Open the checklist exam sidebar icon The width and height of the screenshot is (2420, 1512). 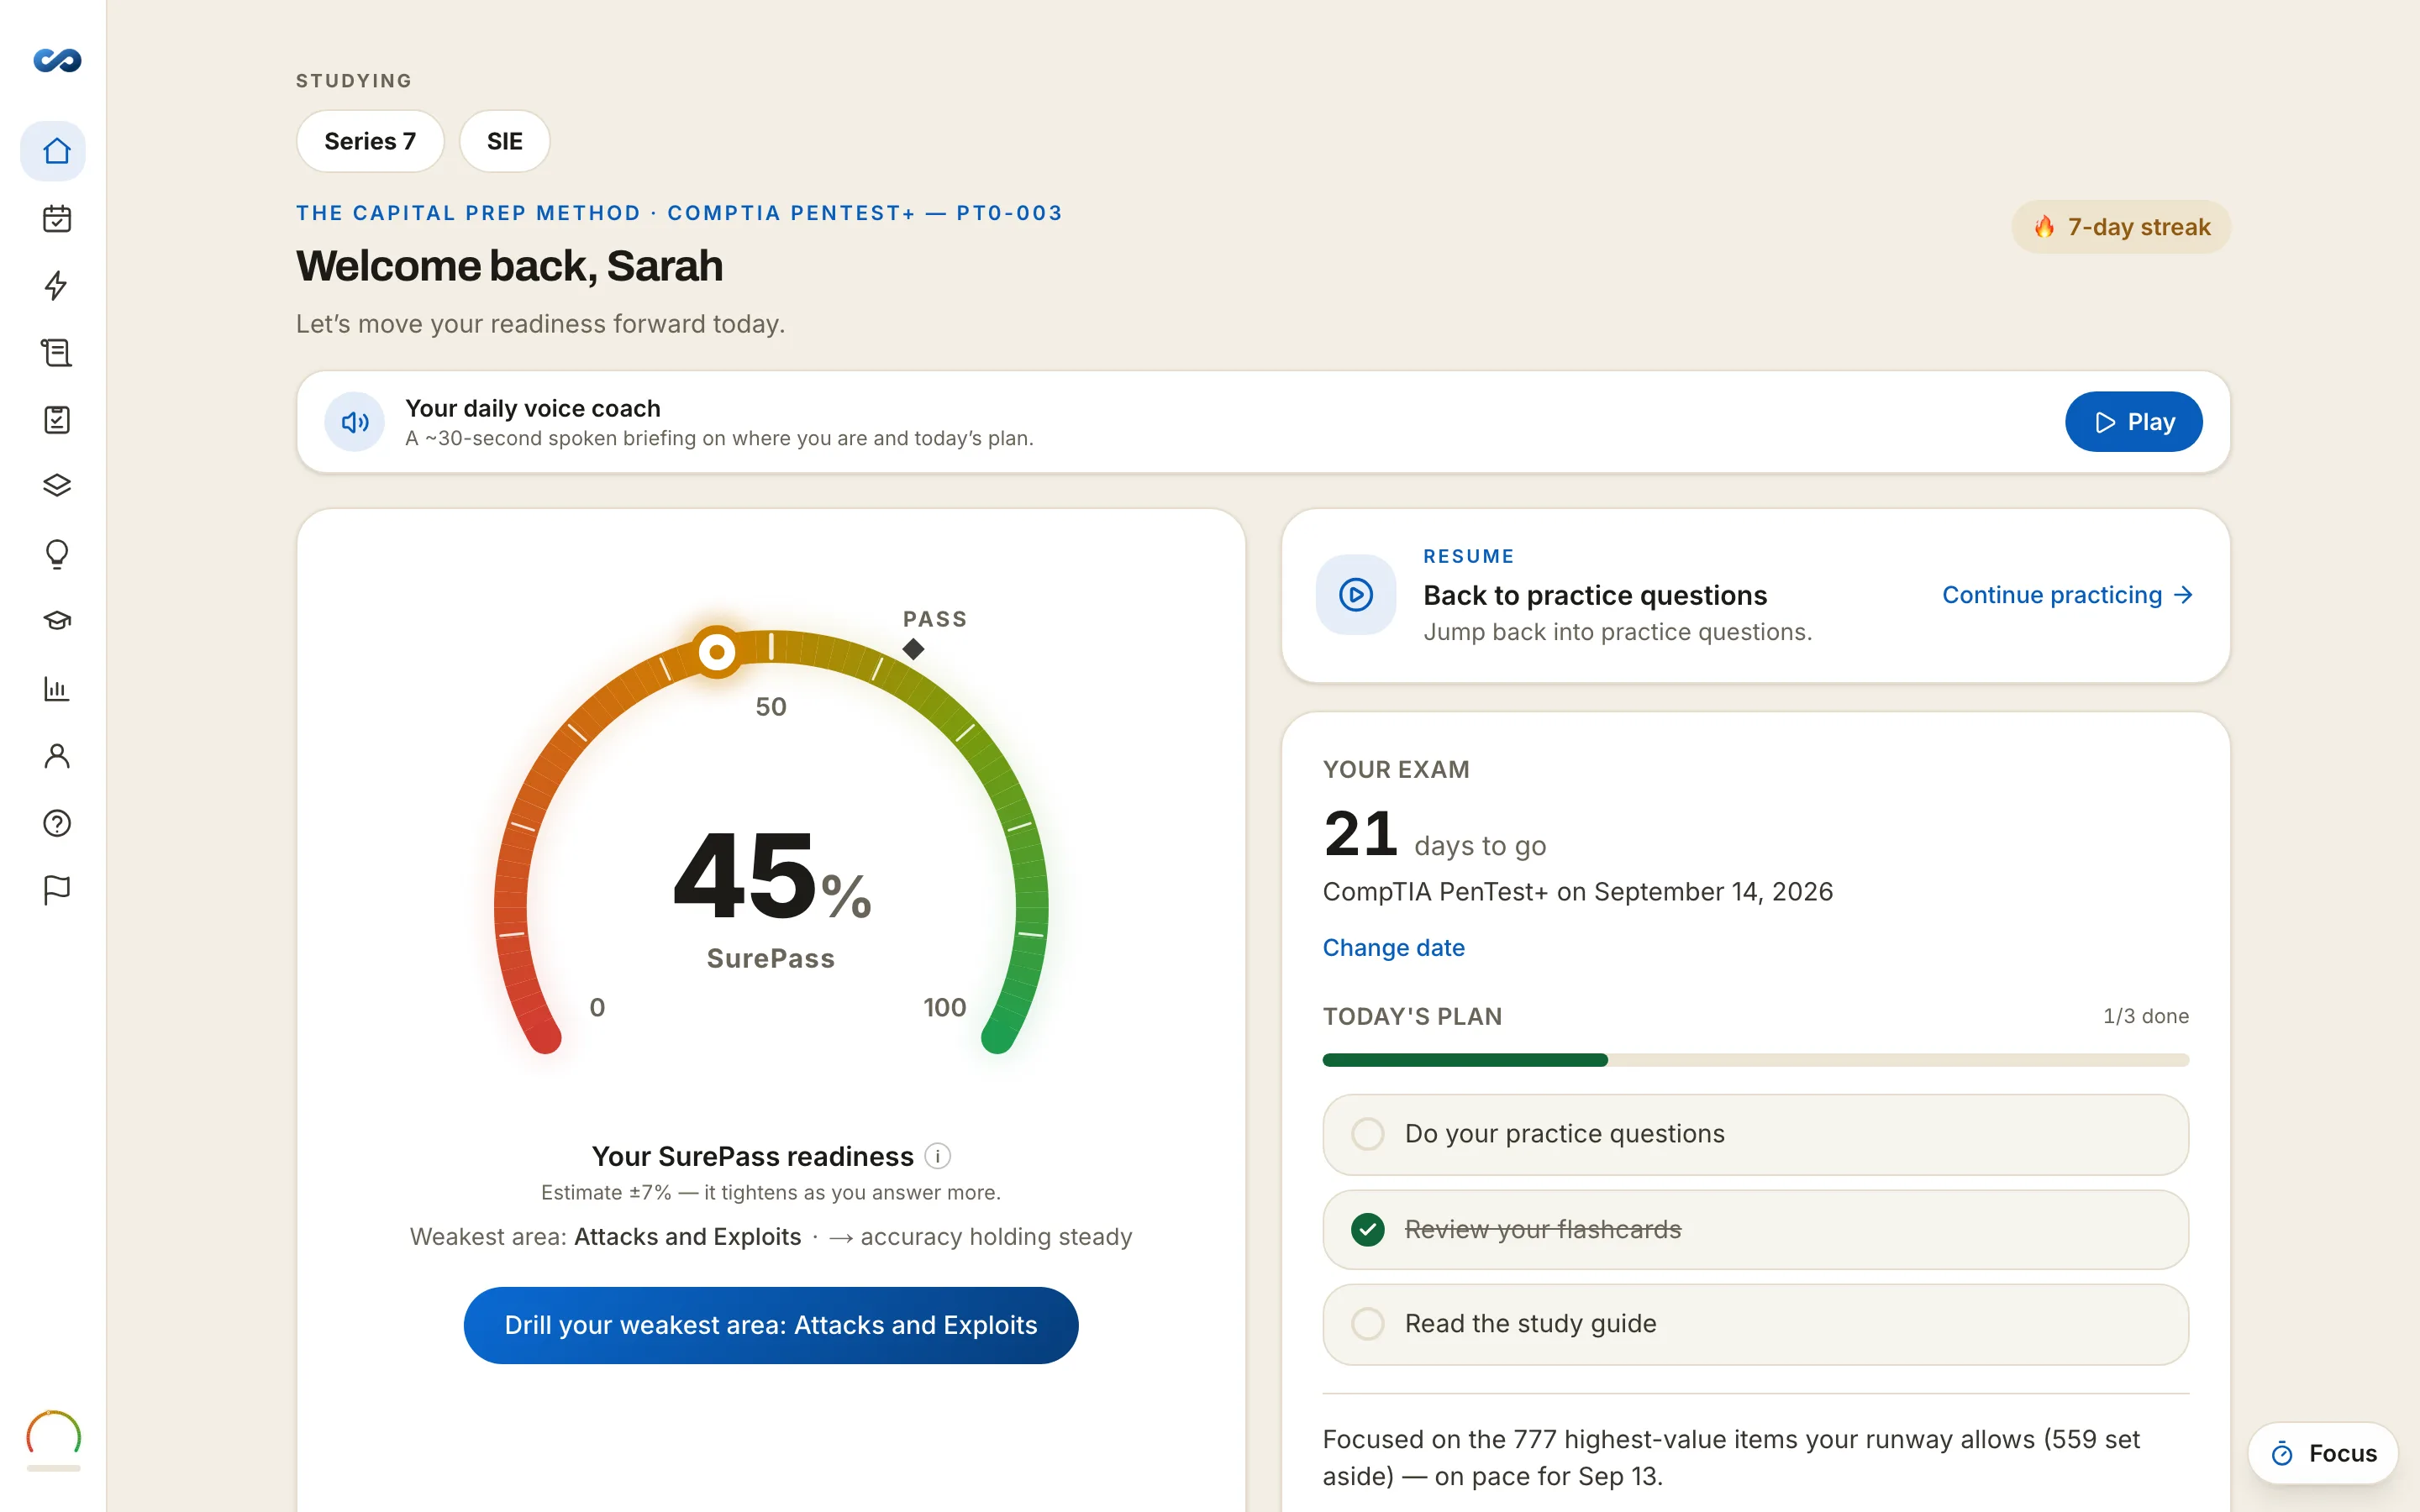tap(56, 419)
